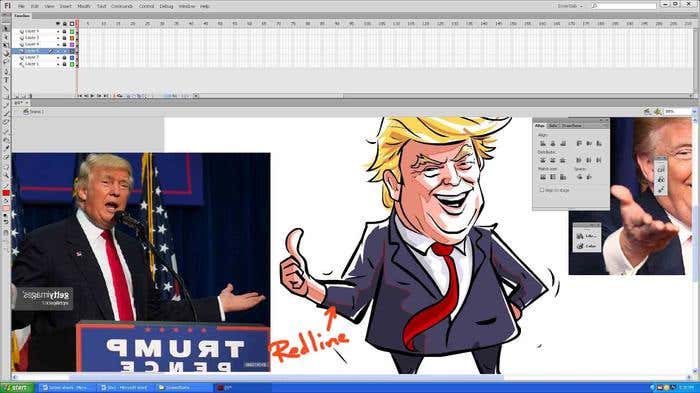Image resolution: width=700 pixels, height=393 pixels.
Task: Select the Selection arrow tool
Action: [6, 29]
